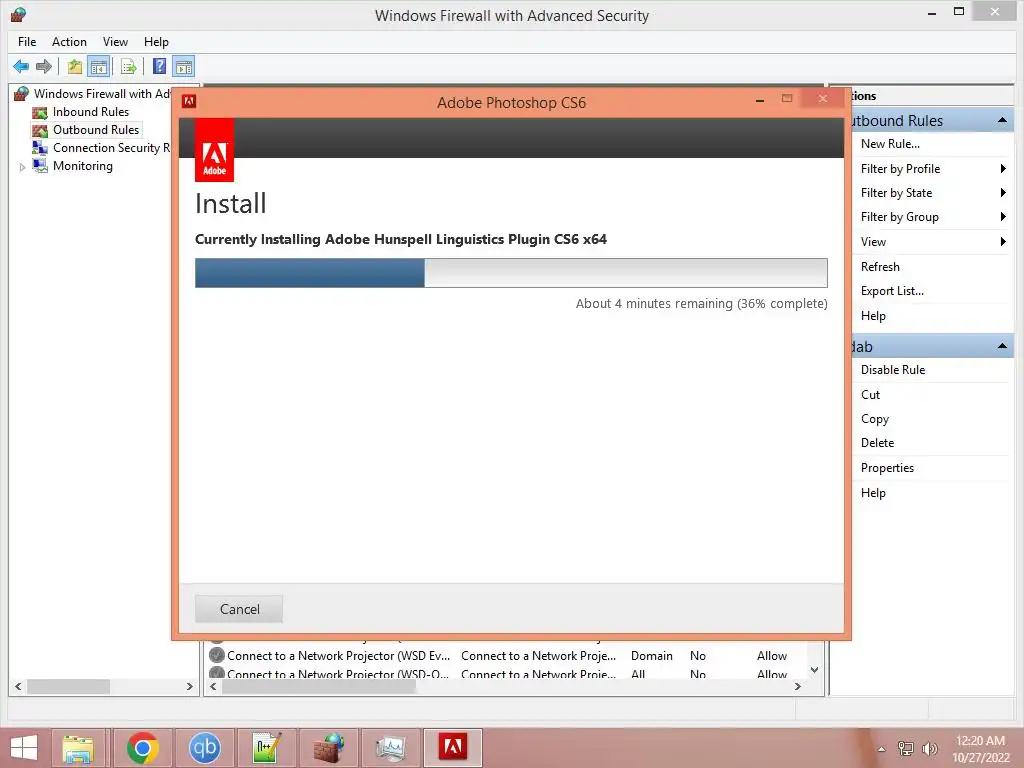Click the console tree horizontal scrollbar thumb
Screen dimensions: 1024x768
(x=69, y=686)
